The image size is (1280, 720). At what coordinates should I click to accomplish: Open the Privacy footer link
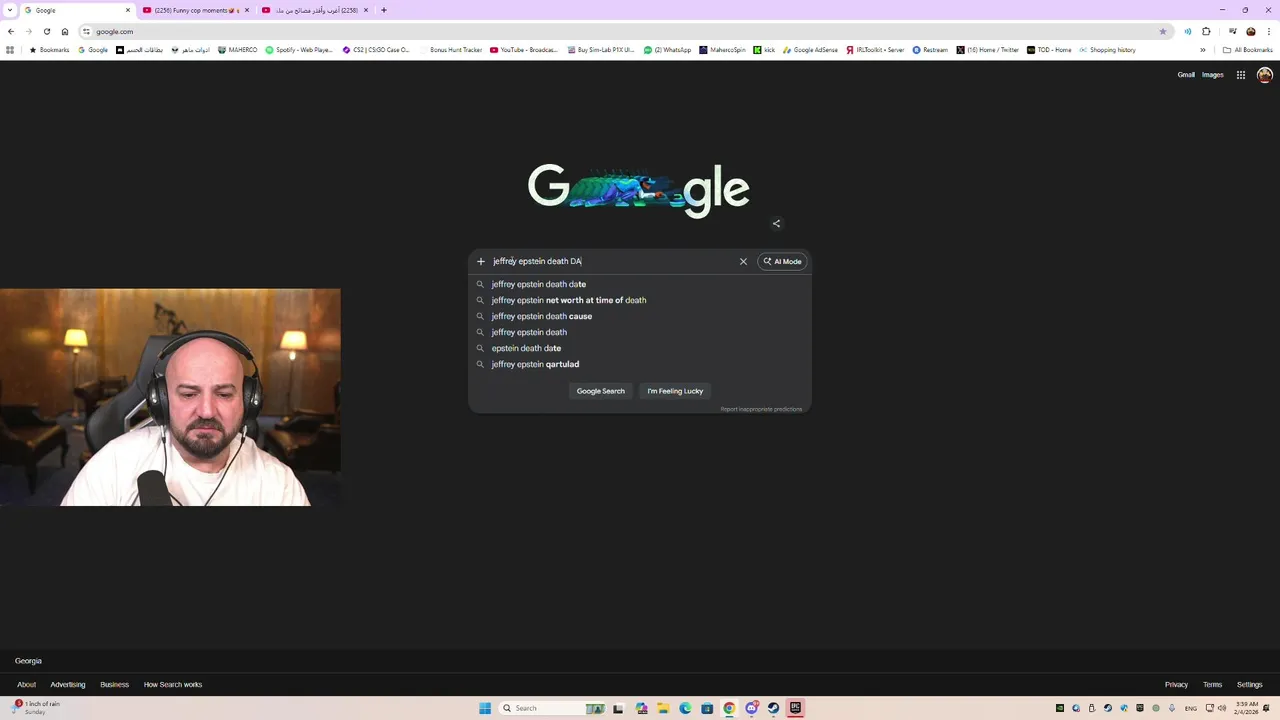pyautogui.click(x=1176, y=685)
